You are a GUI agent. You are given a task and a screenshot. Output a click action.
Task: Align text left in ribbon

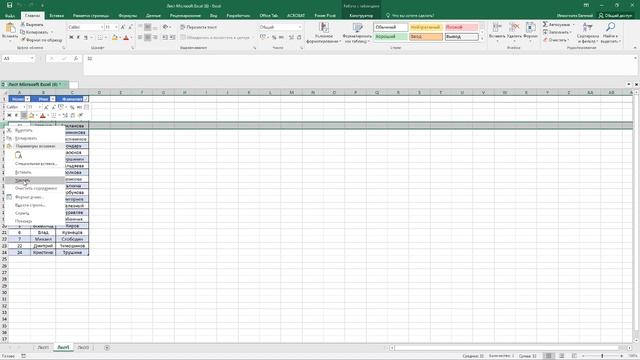[140, 37]
